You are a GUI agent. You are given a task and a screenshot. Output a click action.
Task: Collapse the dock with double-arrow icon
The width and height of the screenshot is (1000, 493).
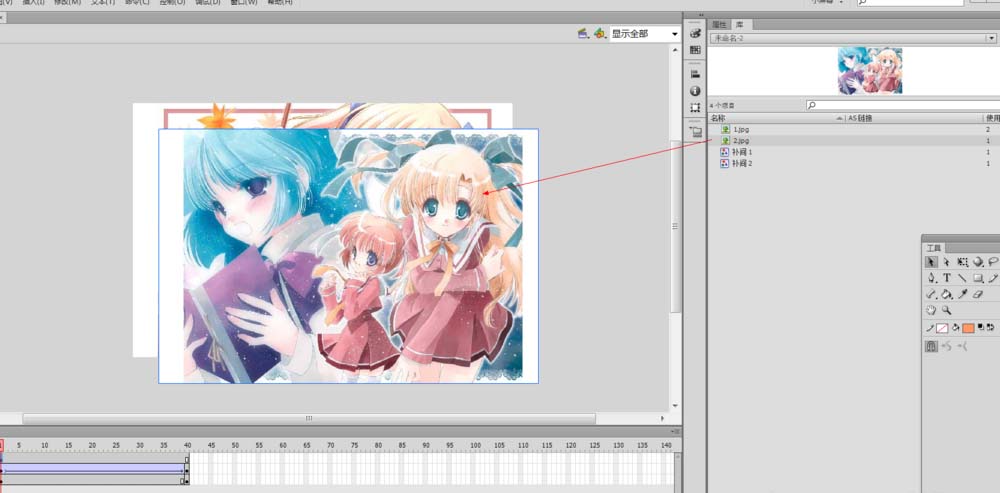[702, 15]
